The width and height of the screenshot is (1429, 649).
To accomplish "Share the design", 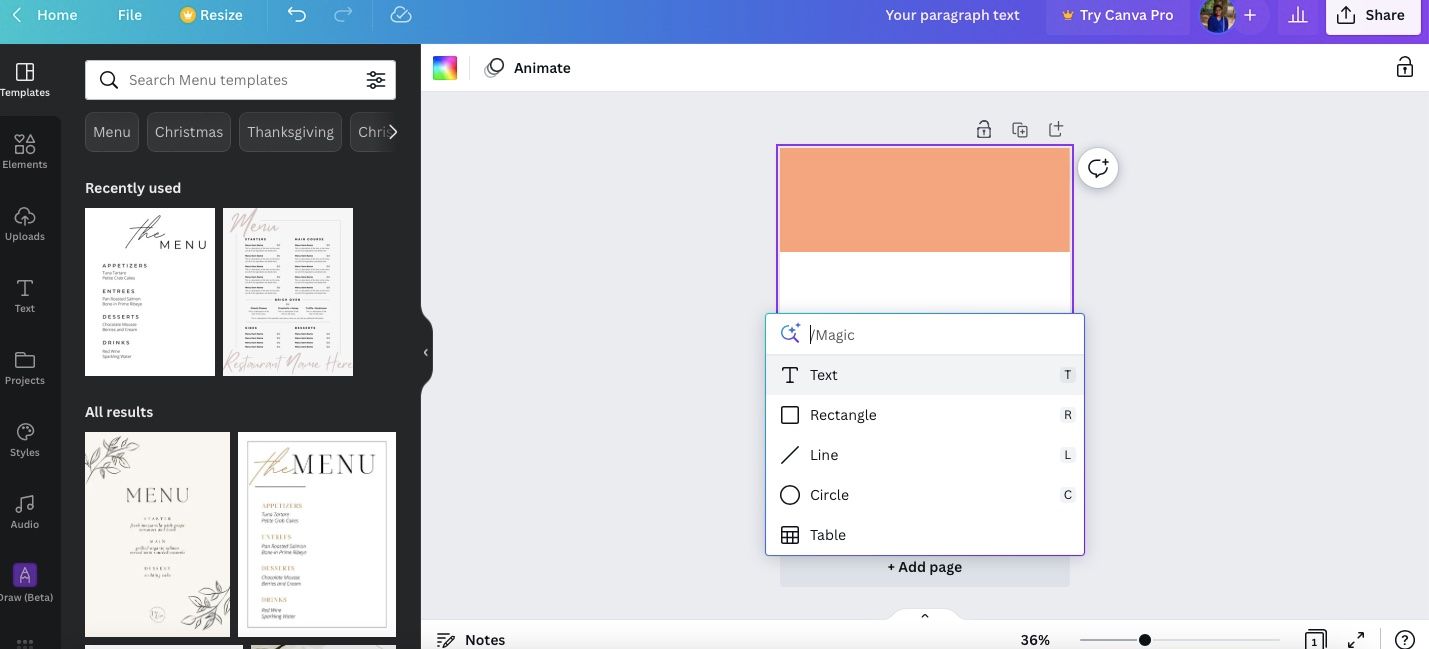I will (x=1372, y=15).
